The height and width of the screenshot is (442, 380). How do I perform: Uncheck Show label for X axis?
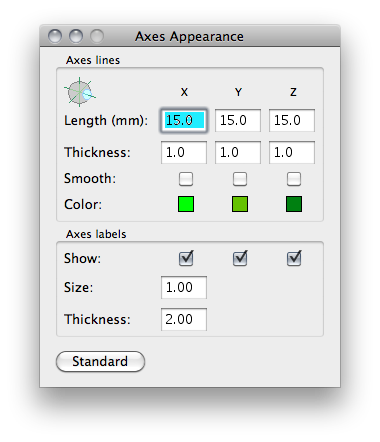point(186,258)
